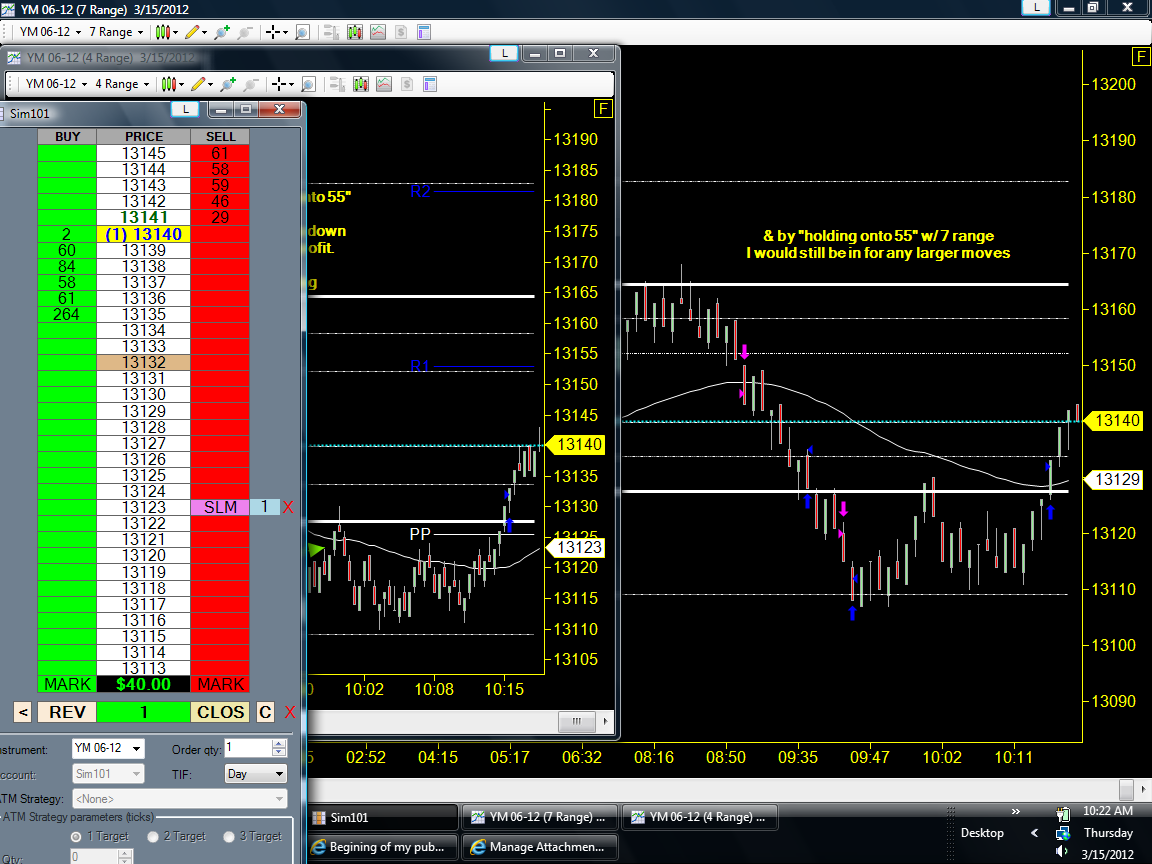Open properties icon in 4 Range toolbar
The image size is (1152, 864).
[431, 84]
